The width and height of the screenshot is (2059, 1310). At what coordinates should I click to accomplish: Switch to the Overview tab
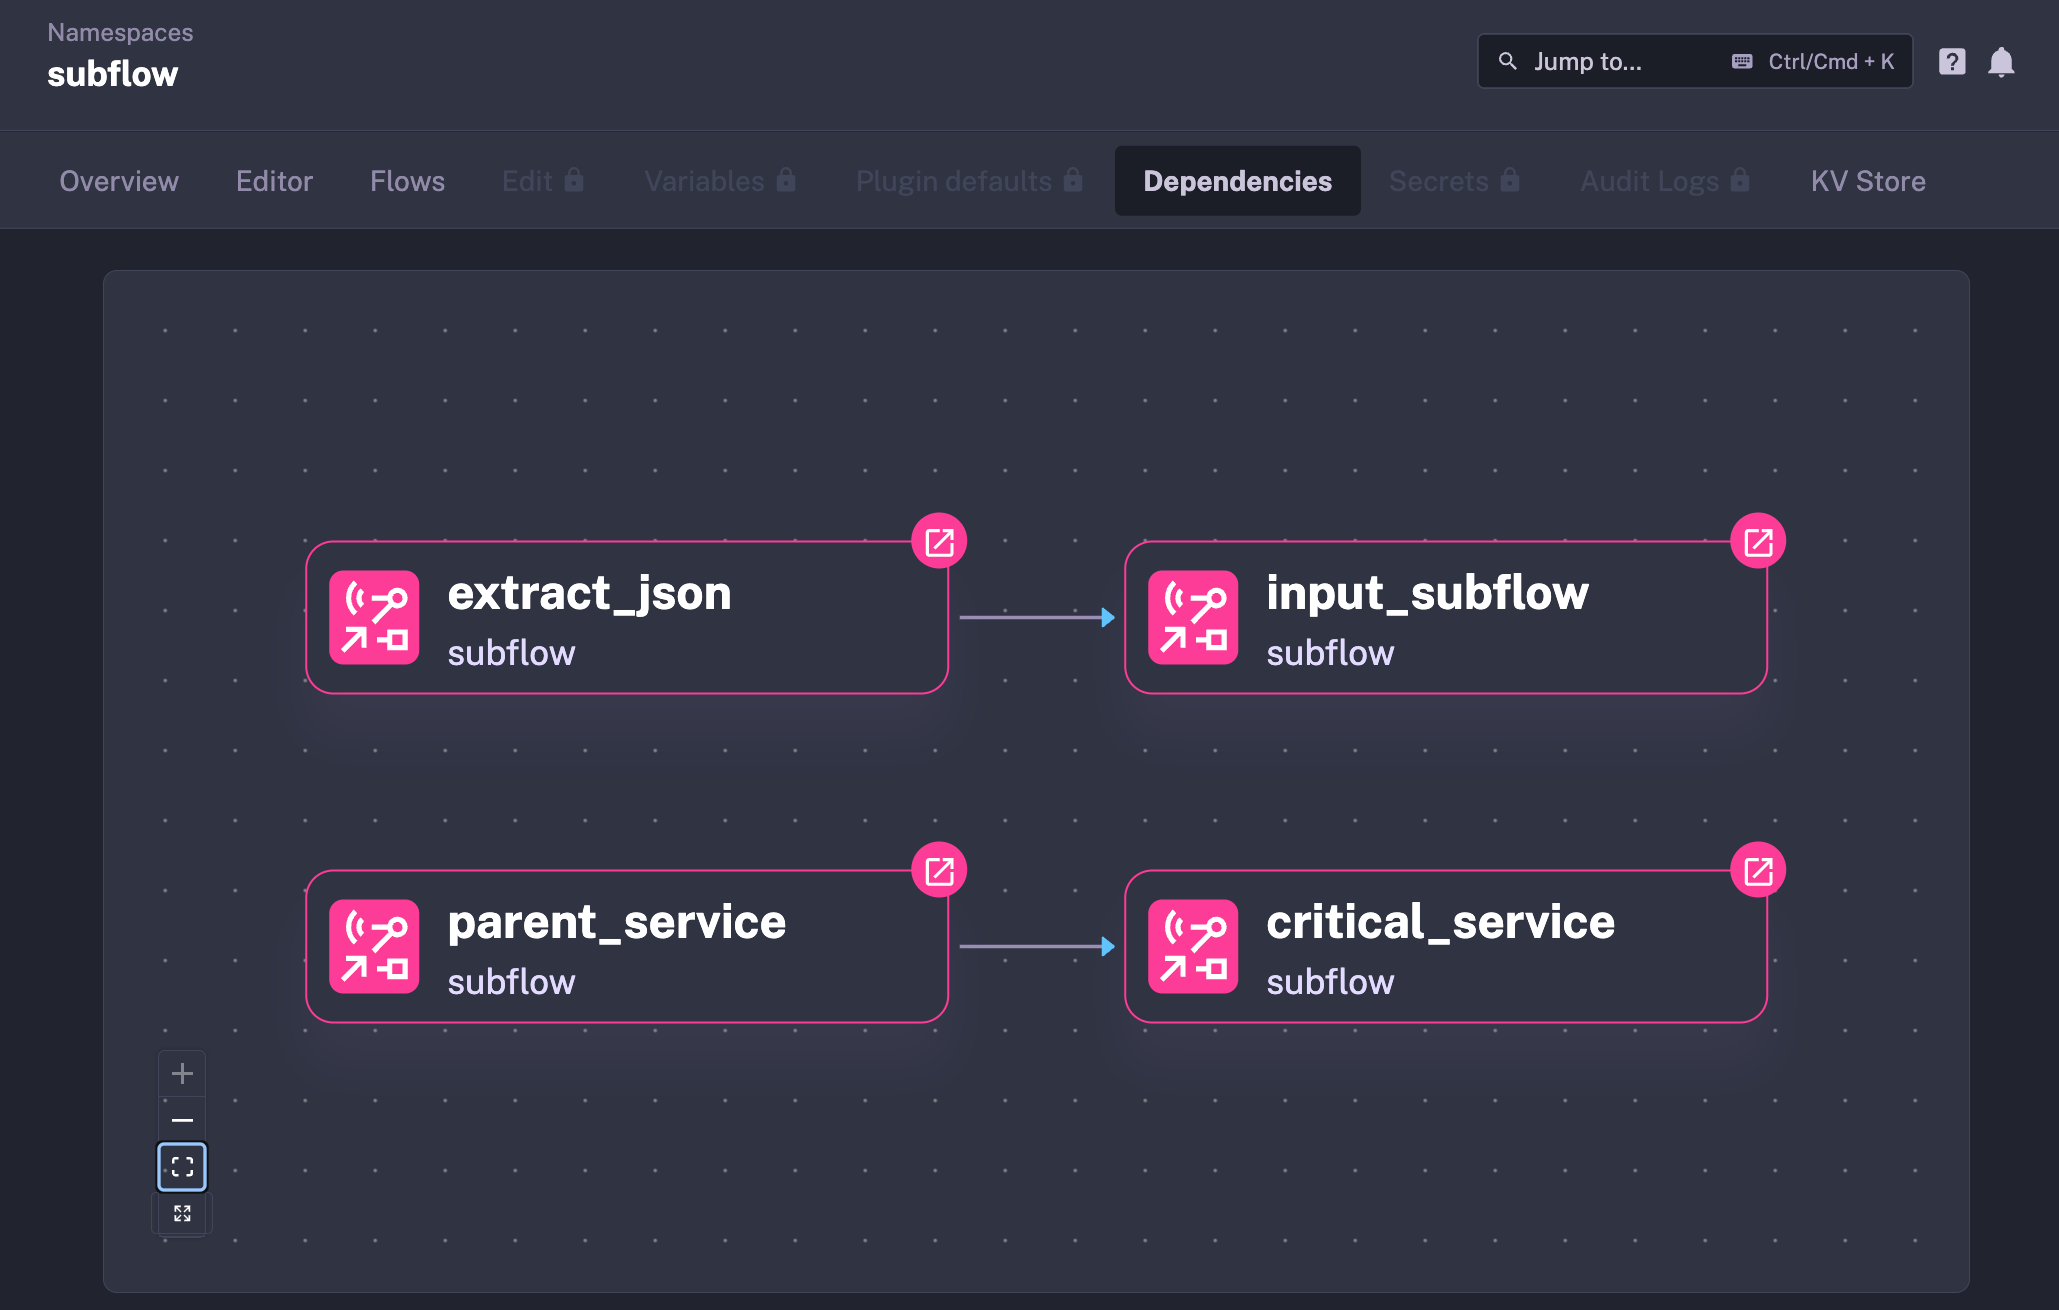118,181
